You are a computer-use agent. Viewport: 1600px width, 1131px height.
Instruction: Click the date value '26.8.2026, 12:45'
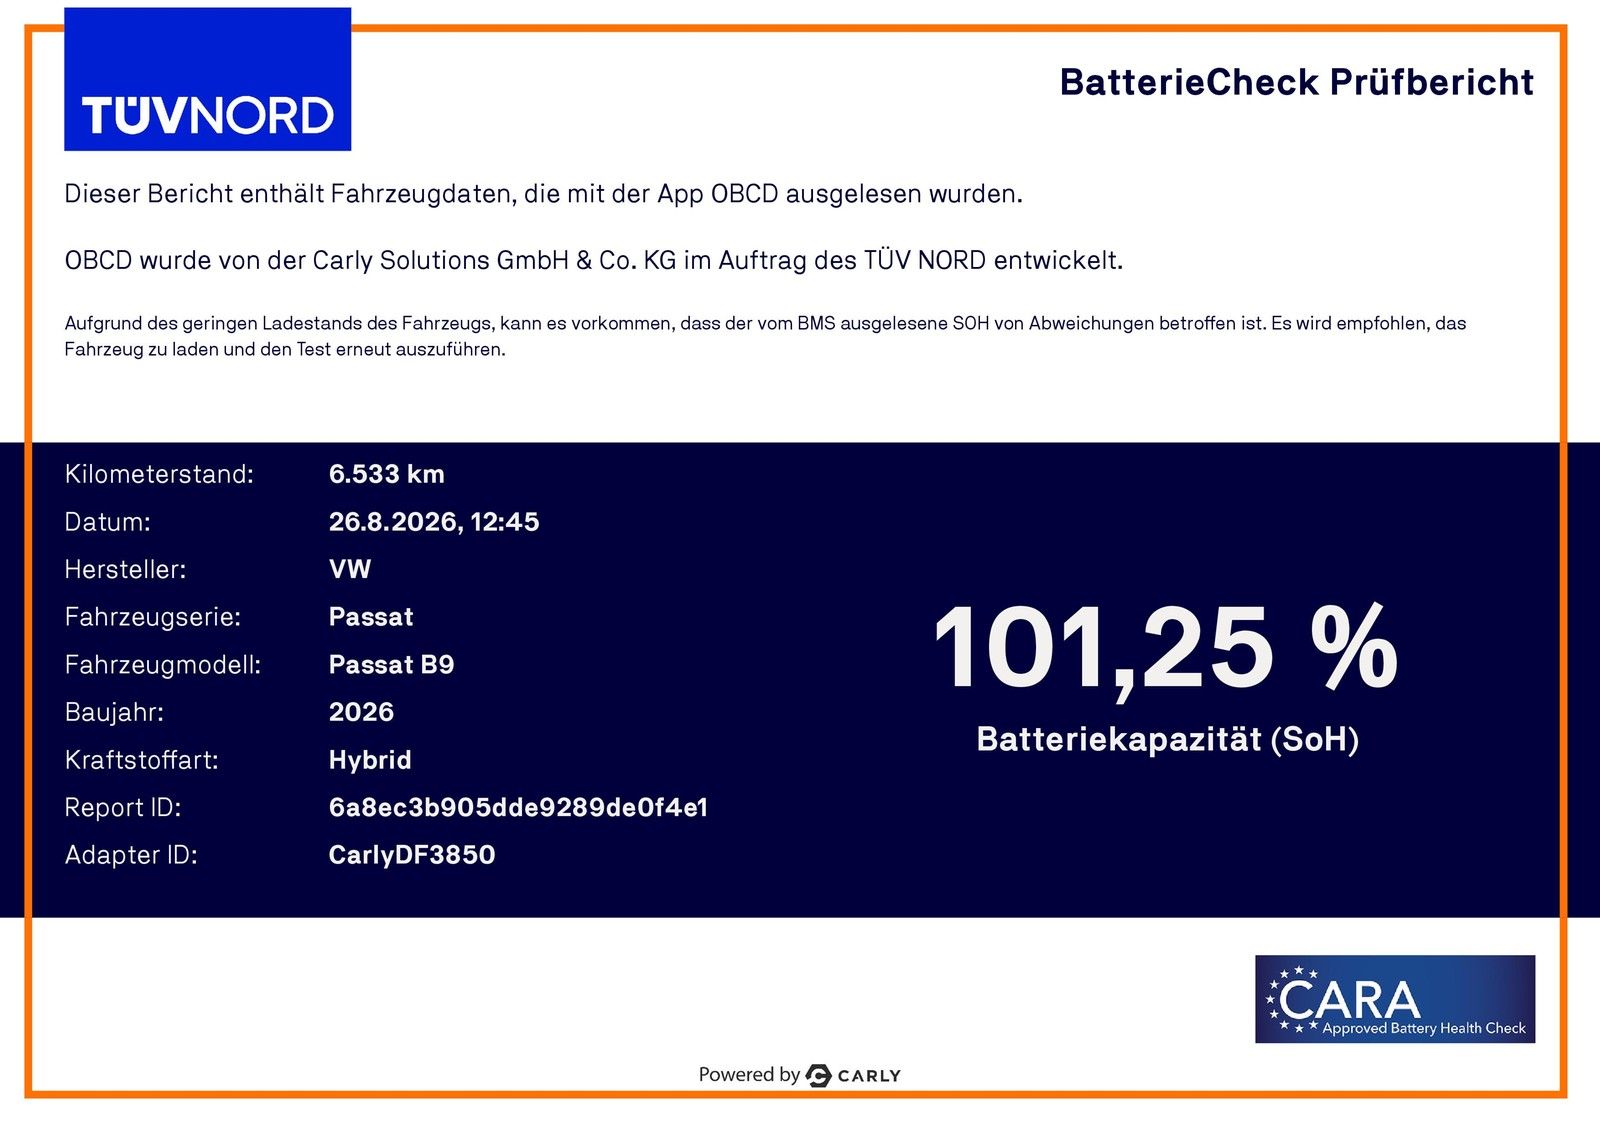(434, 522)
